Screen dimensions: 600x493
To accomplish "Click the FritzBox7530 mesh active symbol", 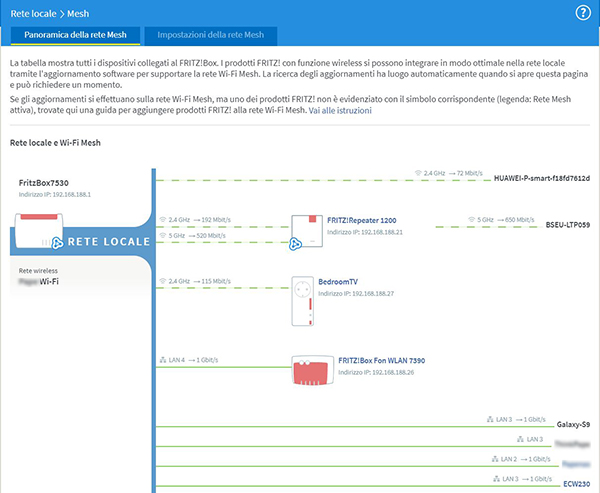I will (57, 243).
